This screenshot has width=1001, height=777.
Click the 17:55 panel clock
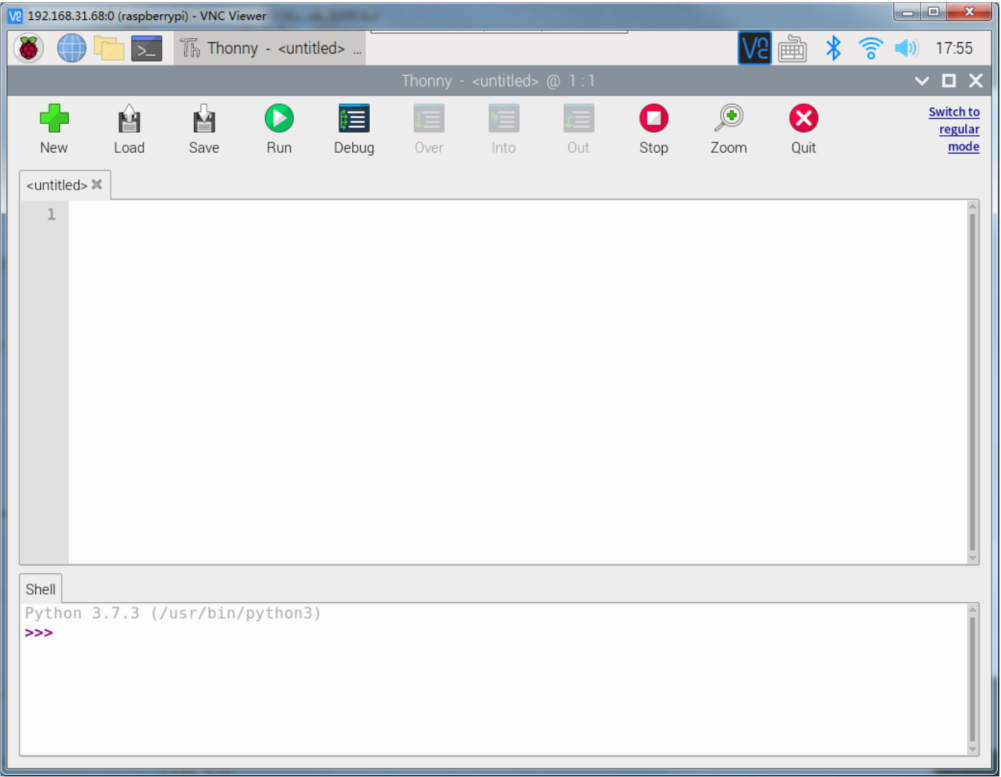point(954,49)
